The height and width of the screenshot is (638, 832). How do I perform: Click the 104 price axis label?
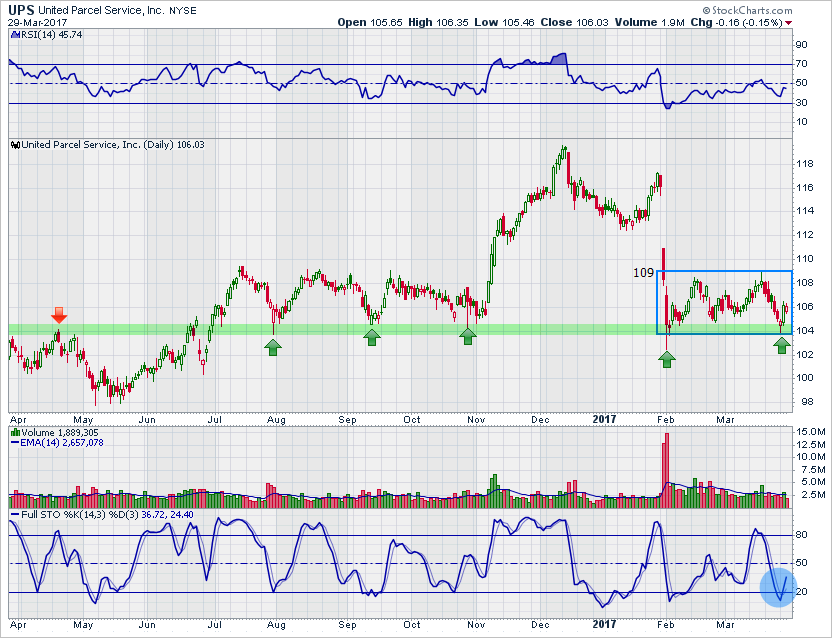point(804,331)
